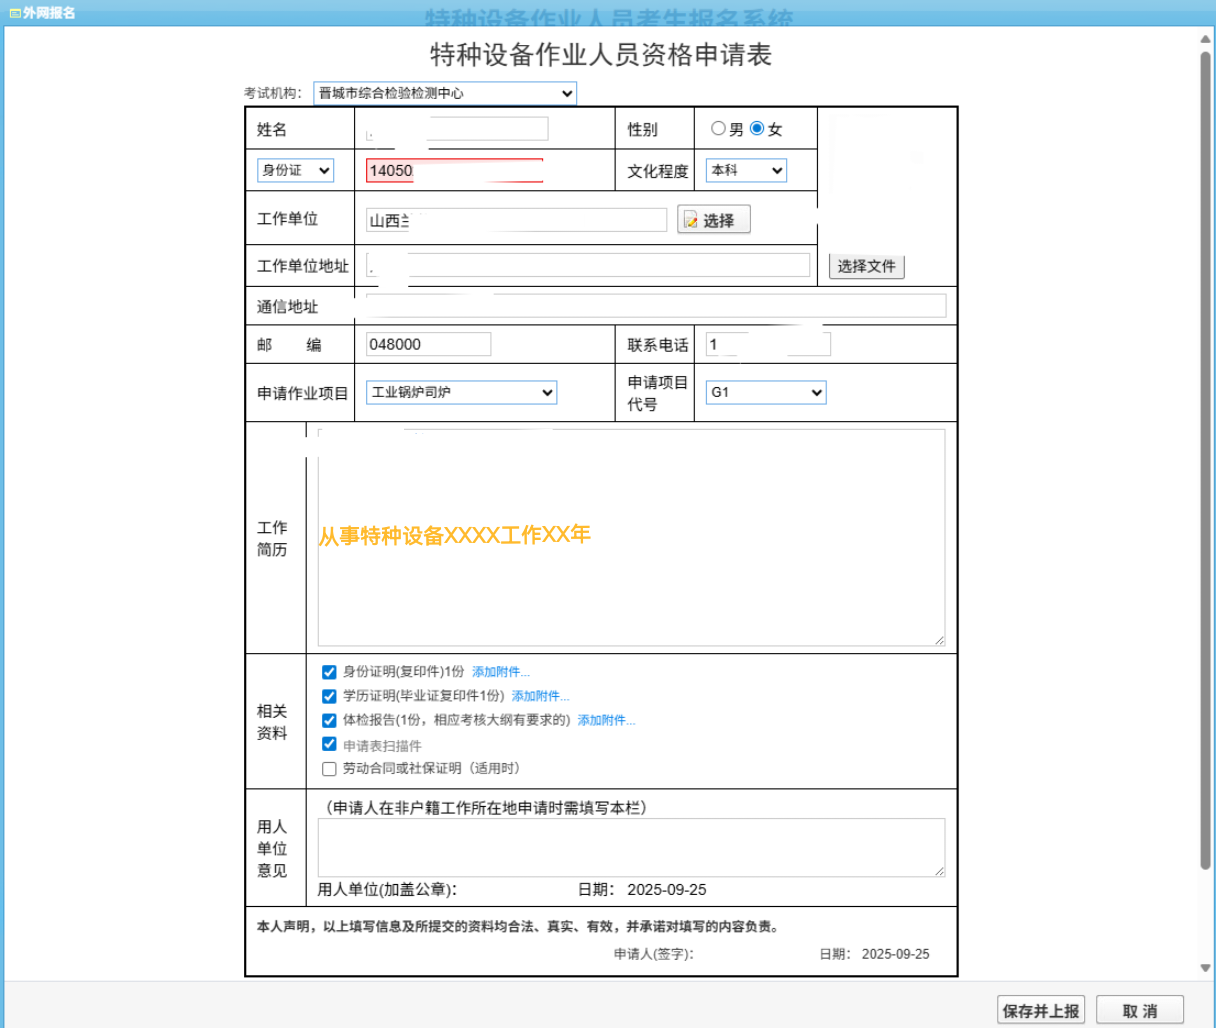The height and width of the screenshot is (1028, 1216).
Task: Click the 取消 button
Action: [x=1139, y=1010]
